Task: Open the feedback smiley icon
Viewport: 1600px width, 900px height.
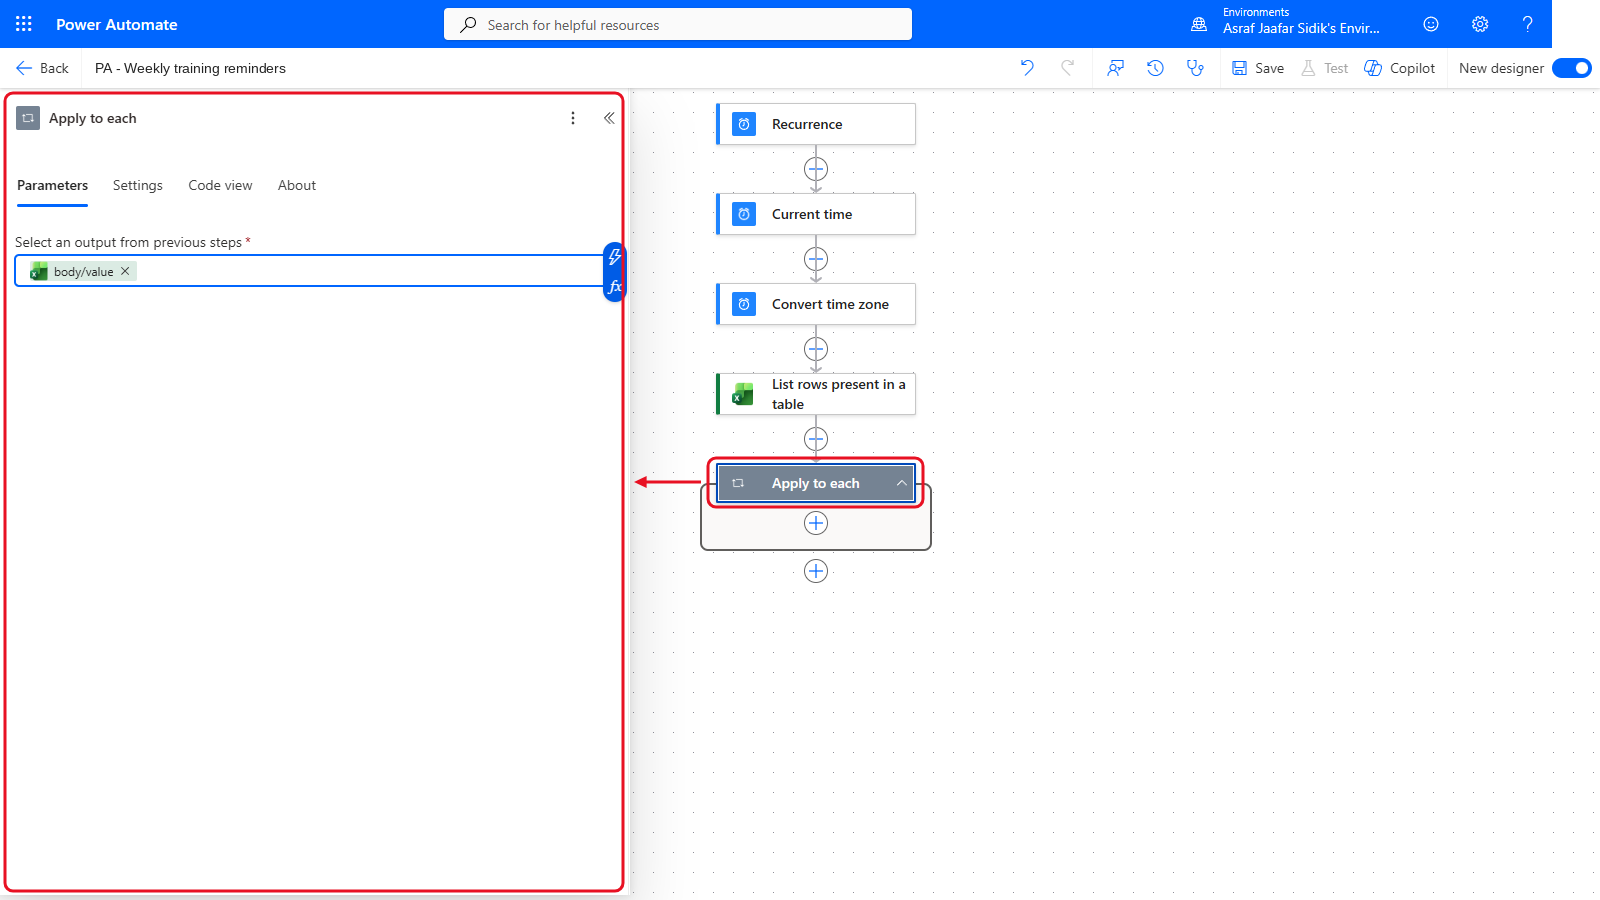Action: pyautogui.click(x=1431, y=24)
